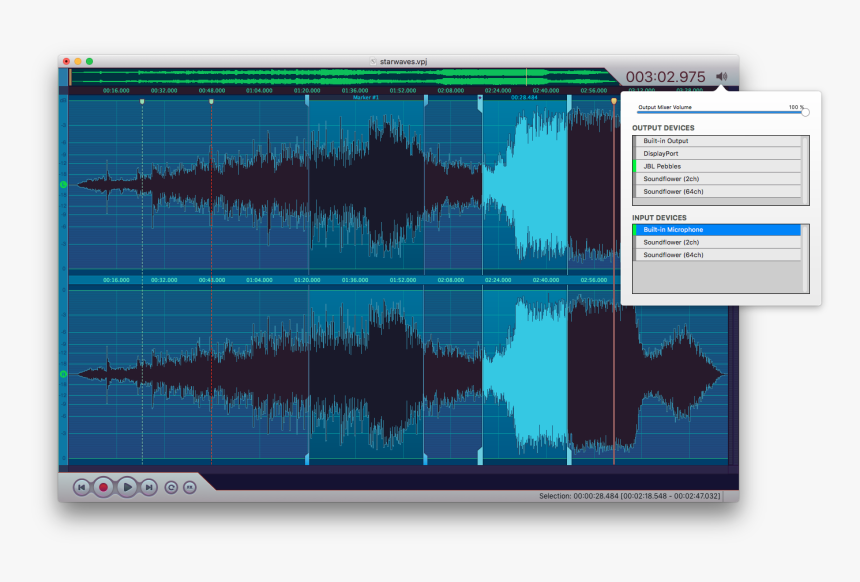Click the 01:04.000 label on middle ruler
Image resolution: width=860 pixels, height=582 pixels.
tap(259, 280)
